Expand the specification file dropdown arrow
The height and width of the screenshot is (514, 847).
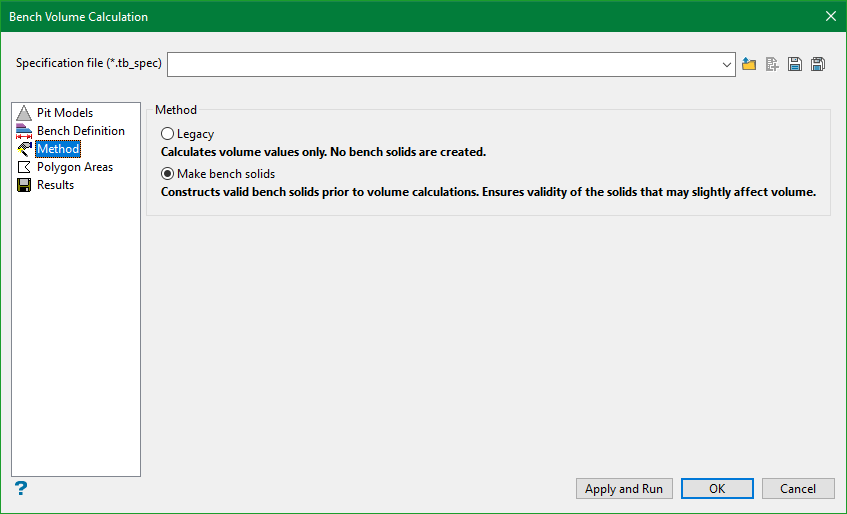[x=727, y=65]
